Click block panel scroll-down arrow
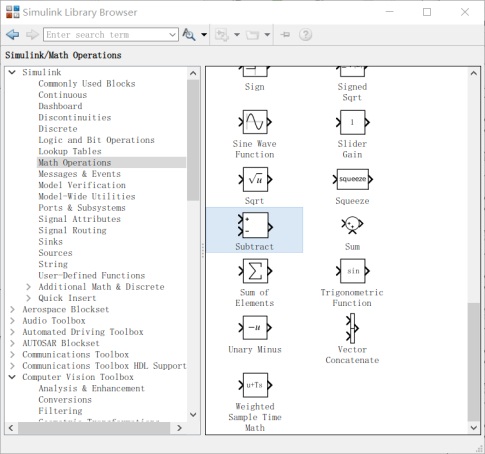The width and height of the screenshot is (485, 454). coord(474,428)
